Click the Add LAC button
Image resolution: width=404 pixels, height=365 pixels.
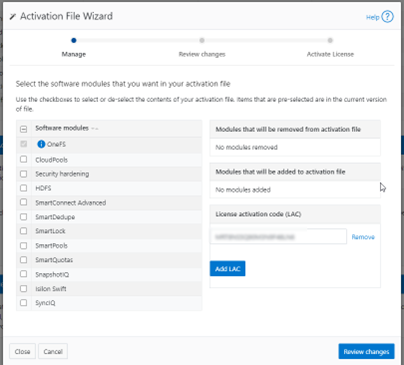(x=228, y=269)
